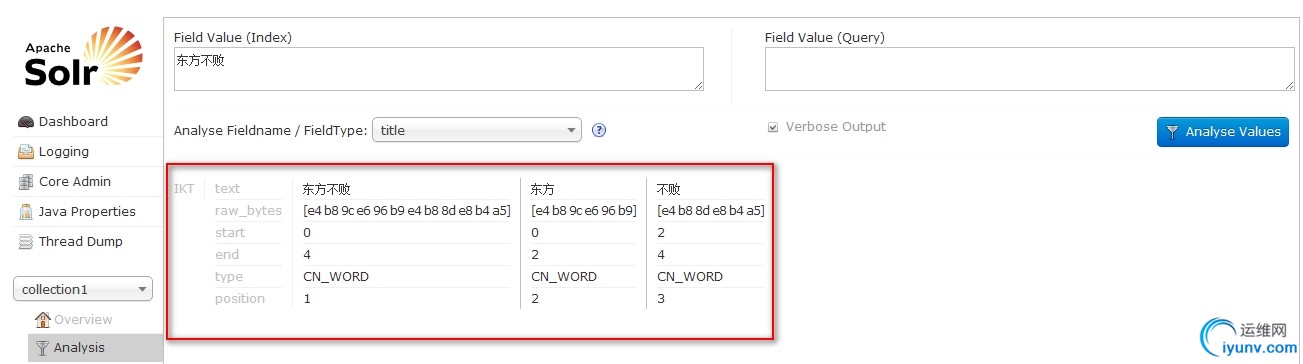Click the token text 不败 in results

[669, 189]
